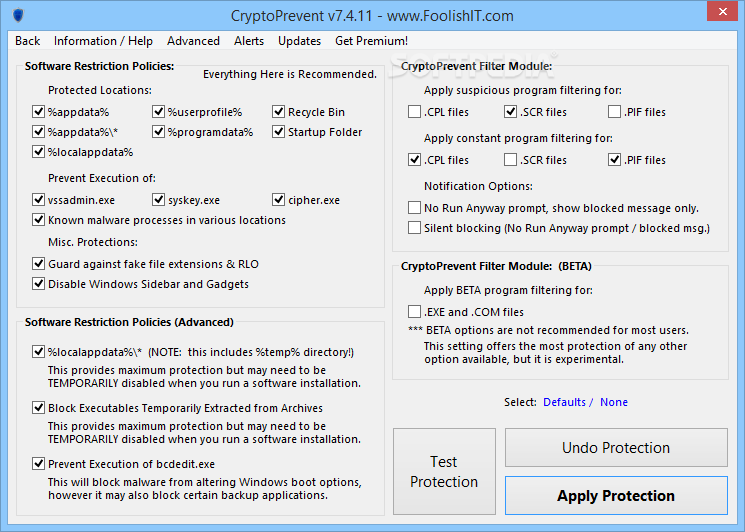745x532 pixels.
Task: Uncheck Block Executables Temporarily Extracted from Archives
Action: (38, 408)
